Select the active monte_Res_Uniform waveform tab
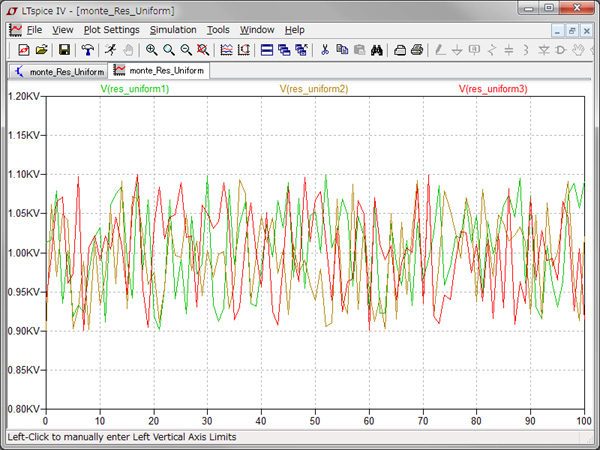Viewport: 600px width, 450px height. click(158, 71)
